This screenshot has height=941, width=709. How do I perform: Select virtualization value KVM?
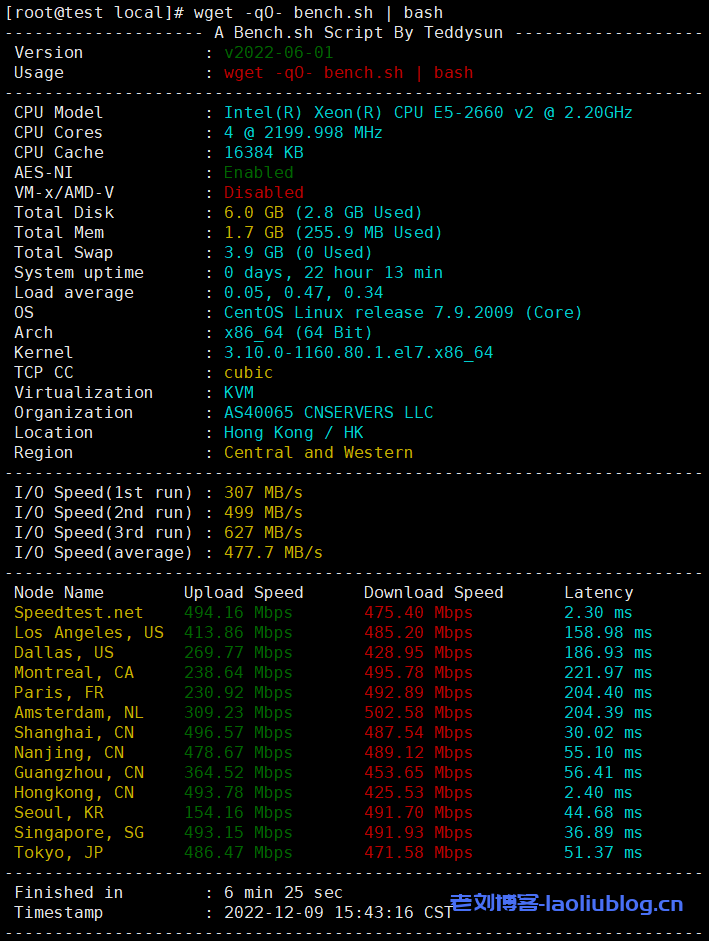tap(239, 392)
